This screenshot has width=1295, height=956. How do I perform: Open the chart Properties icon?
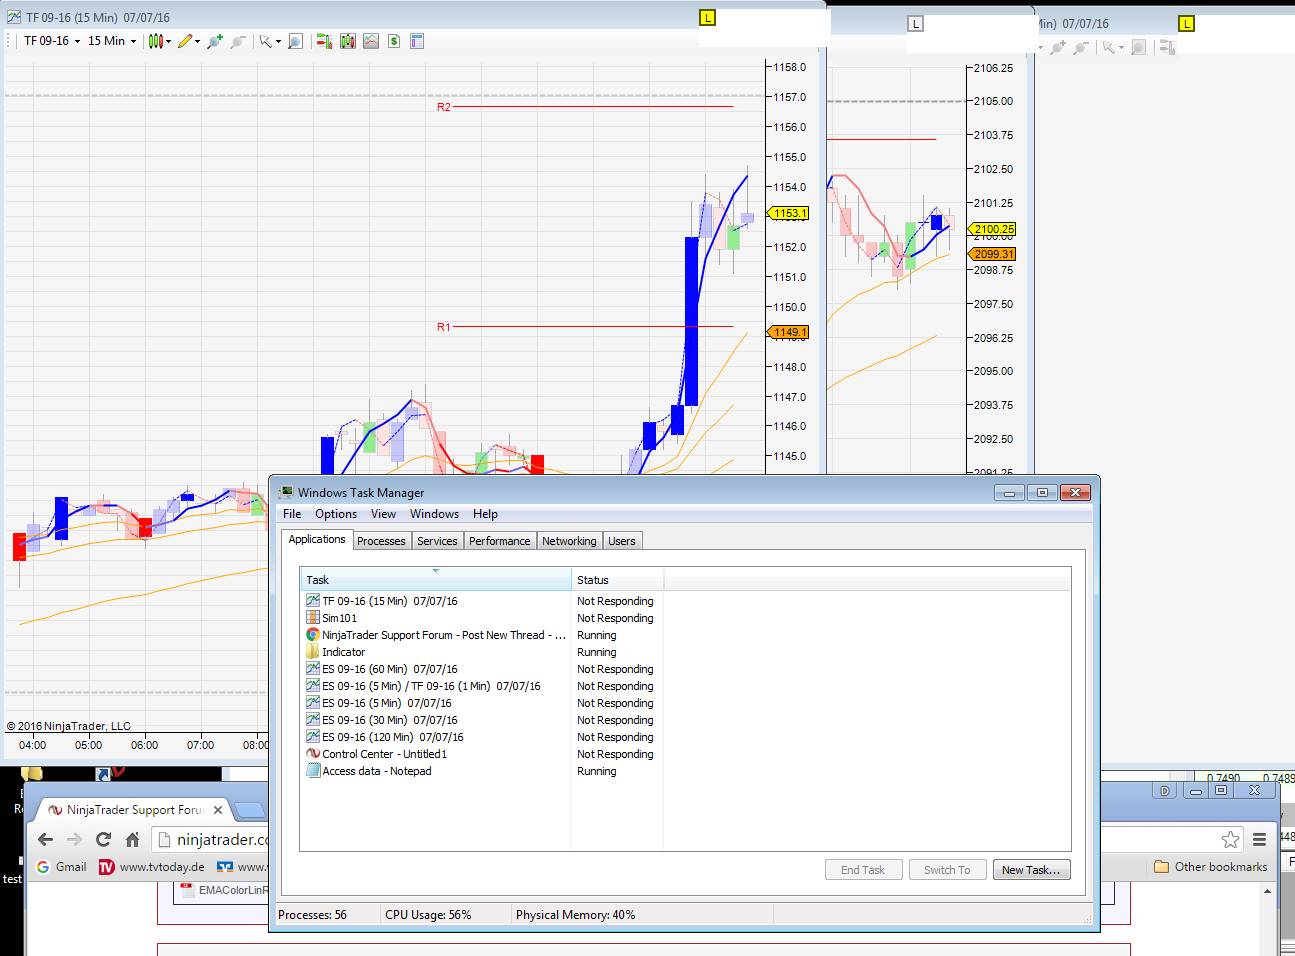pyautogui.click(x=417, y=41)
